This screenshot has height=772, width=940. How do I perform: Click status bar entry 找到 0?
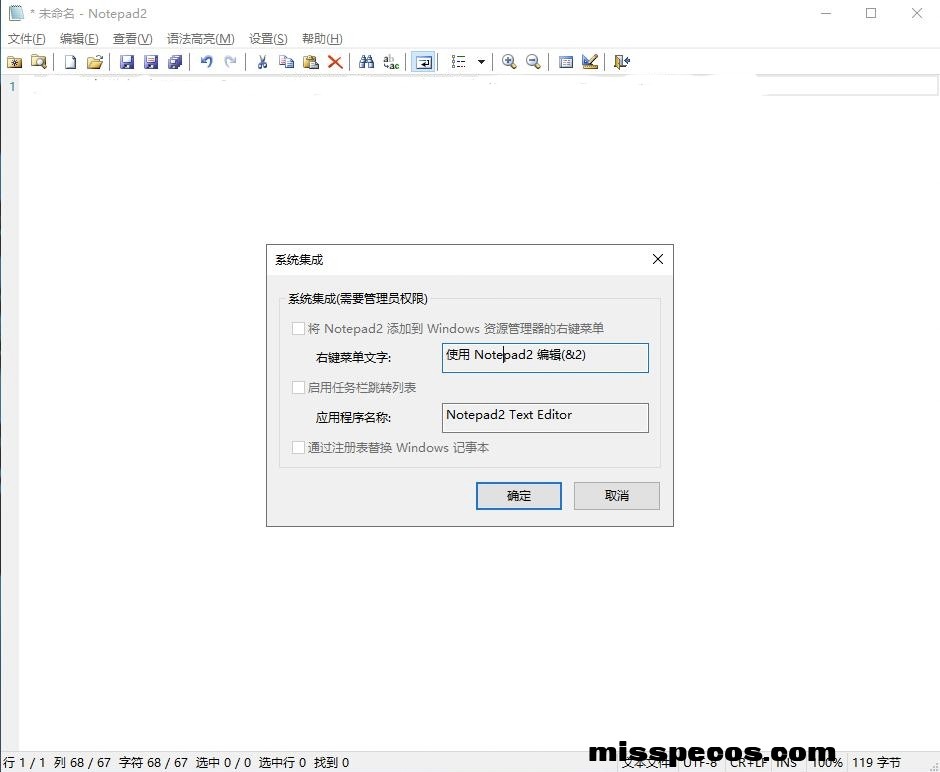(331, 762)
